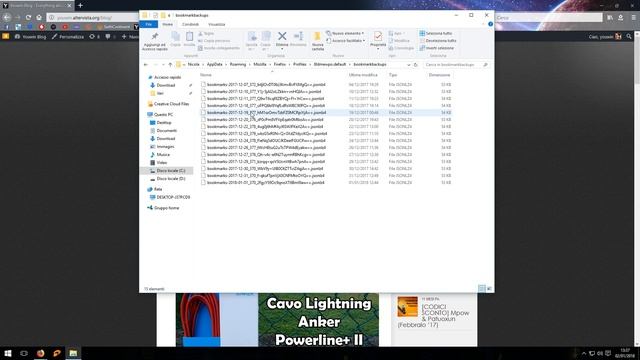
Task: Refresh the Explorer address bar
Action: (416, 65)
